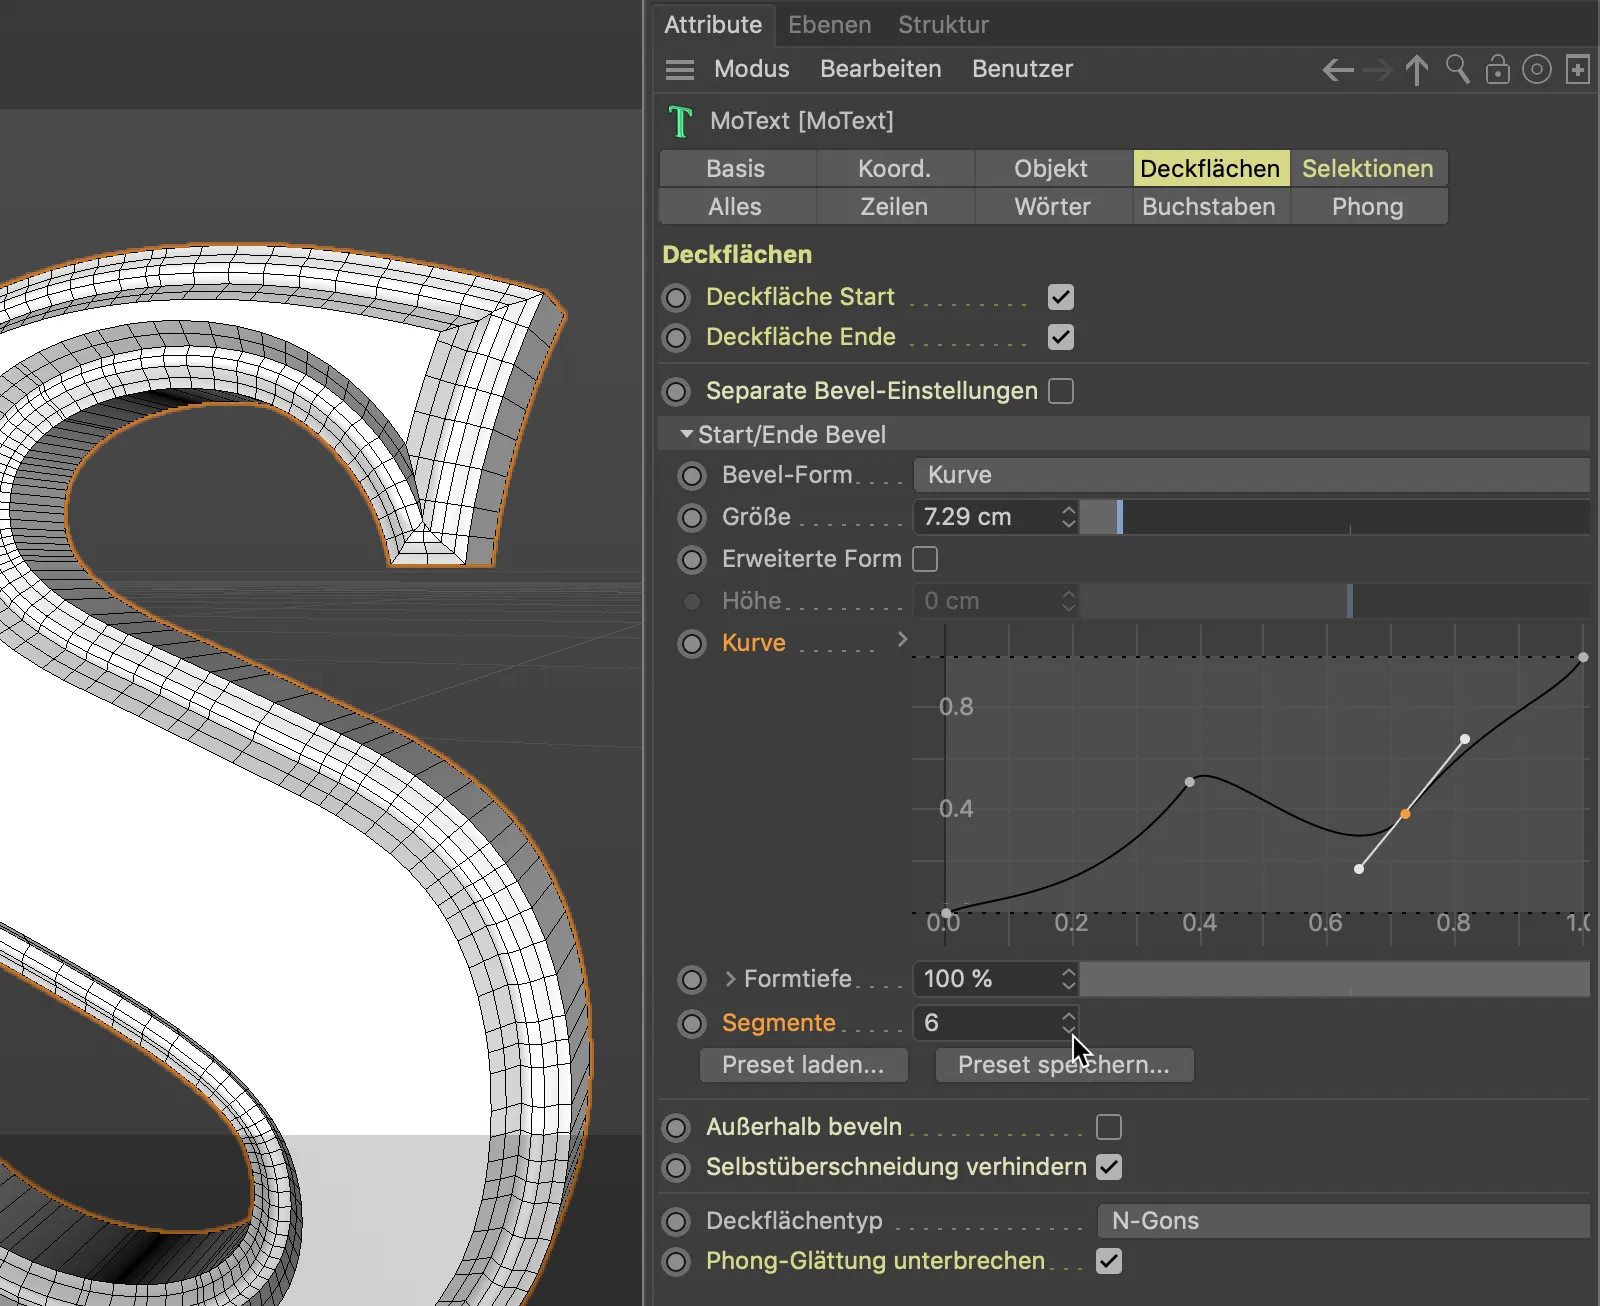1600x1306 pixels.
Task: Click animation dot beside Deckfläche Ende
Action: click(x=677, y=338)
